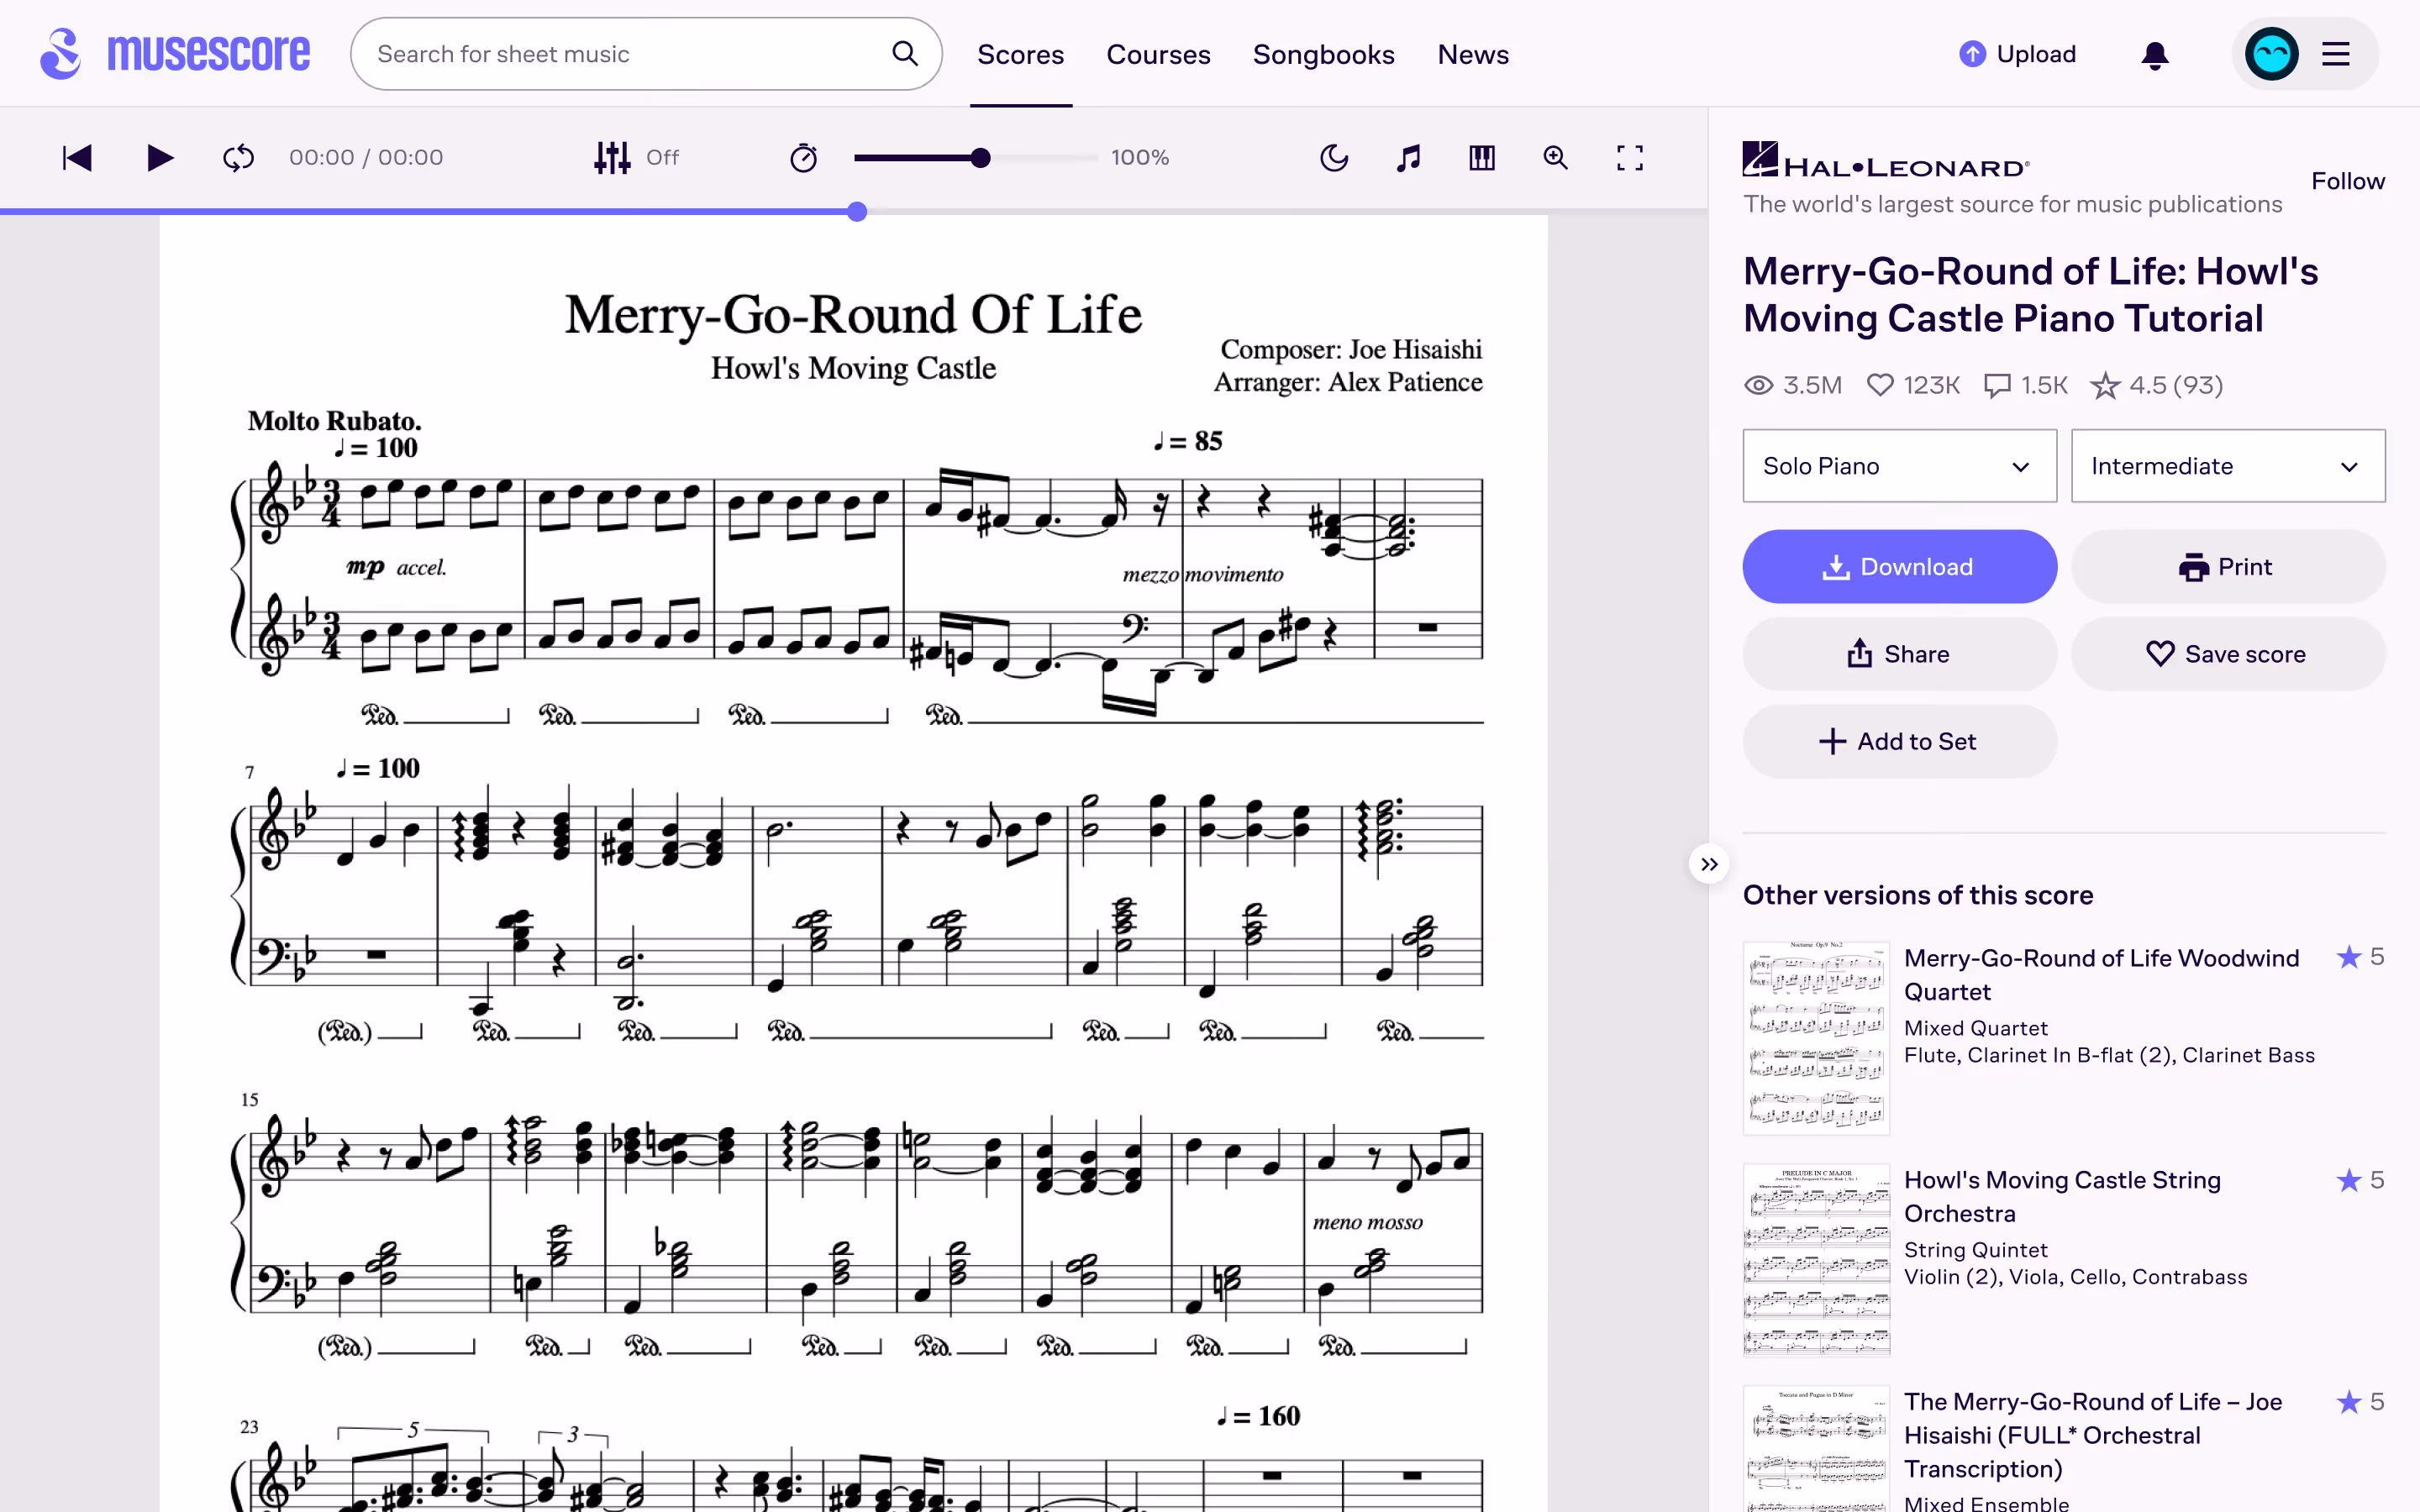Click the Musescore logo
The image size is (2420, 1512).
(x=175, y=54)
